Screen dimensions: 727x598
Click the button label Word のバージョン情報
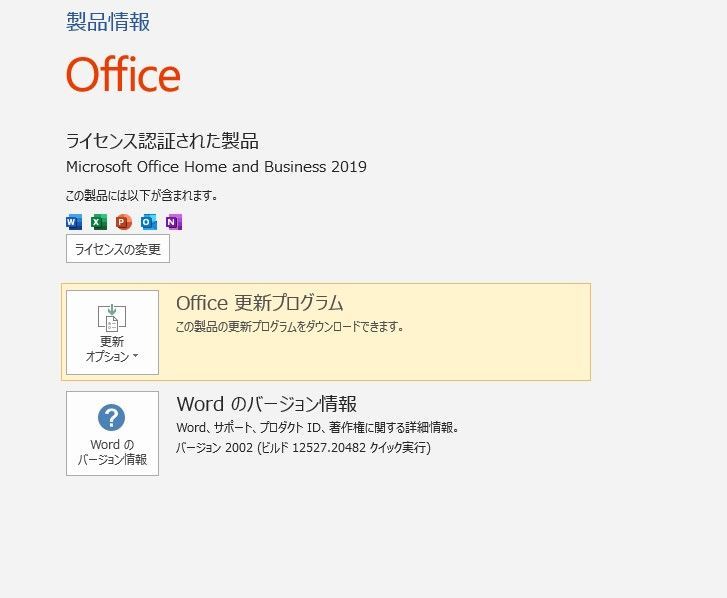pyautogui.click(x=112, y=452)
